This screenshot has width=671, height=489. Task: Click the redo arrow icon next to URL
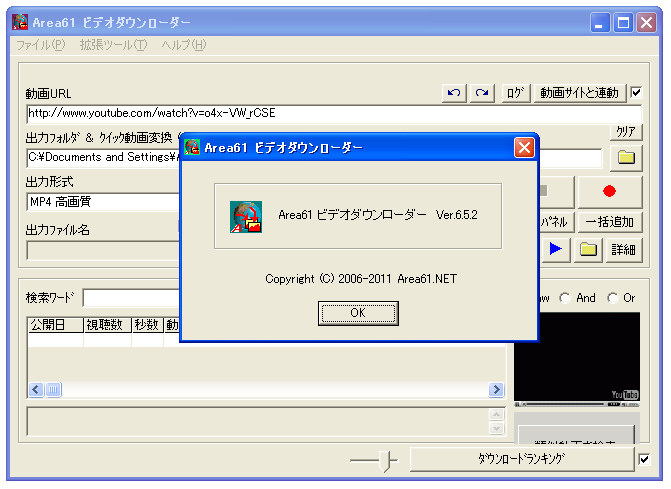tap(482, 92)
